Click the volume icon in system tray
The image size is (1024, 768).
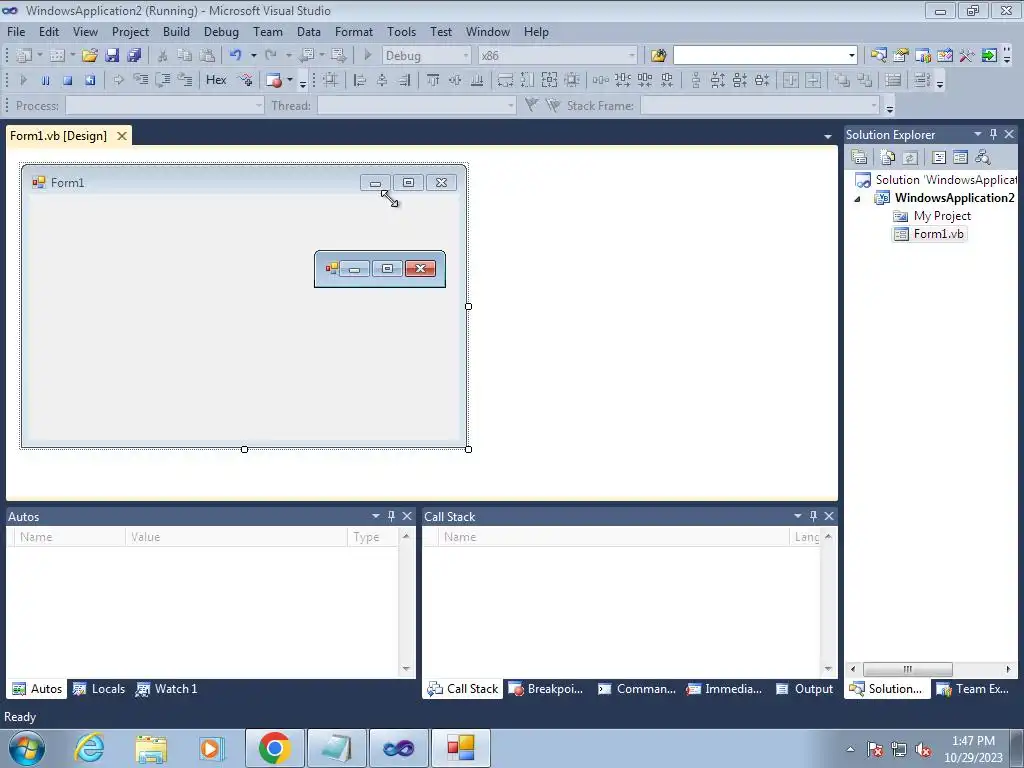(923, 749)
